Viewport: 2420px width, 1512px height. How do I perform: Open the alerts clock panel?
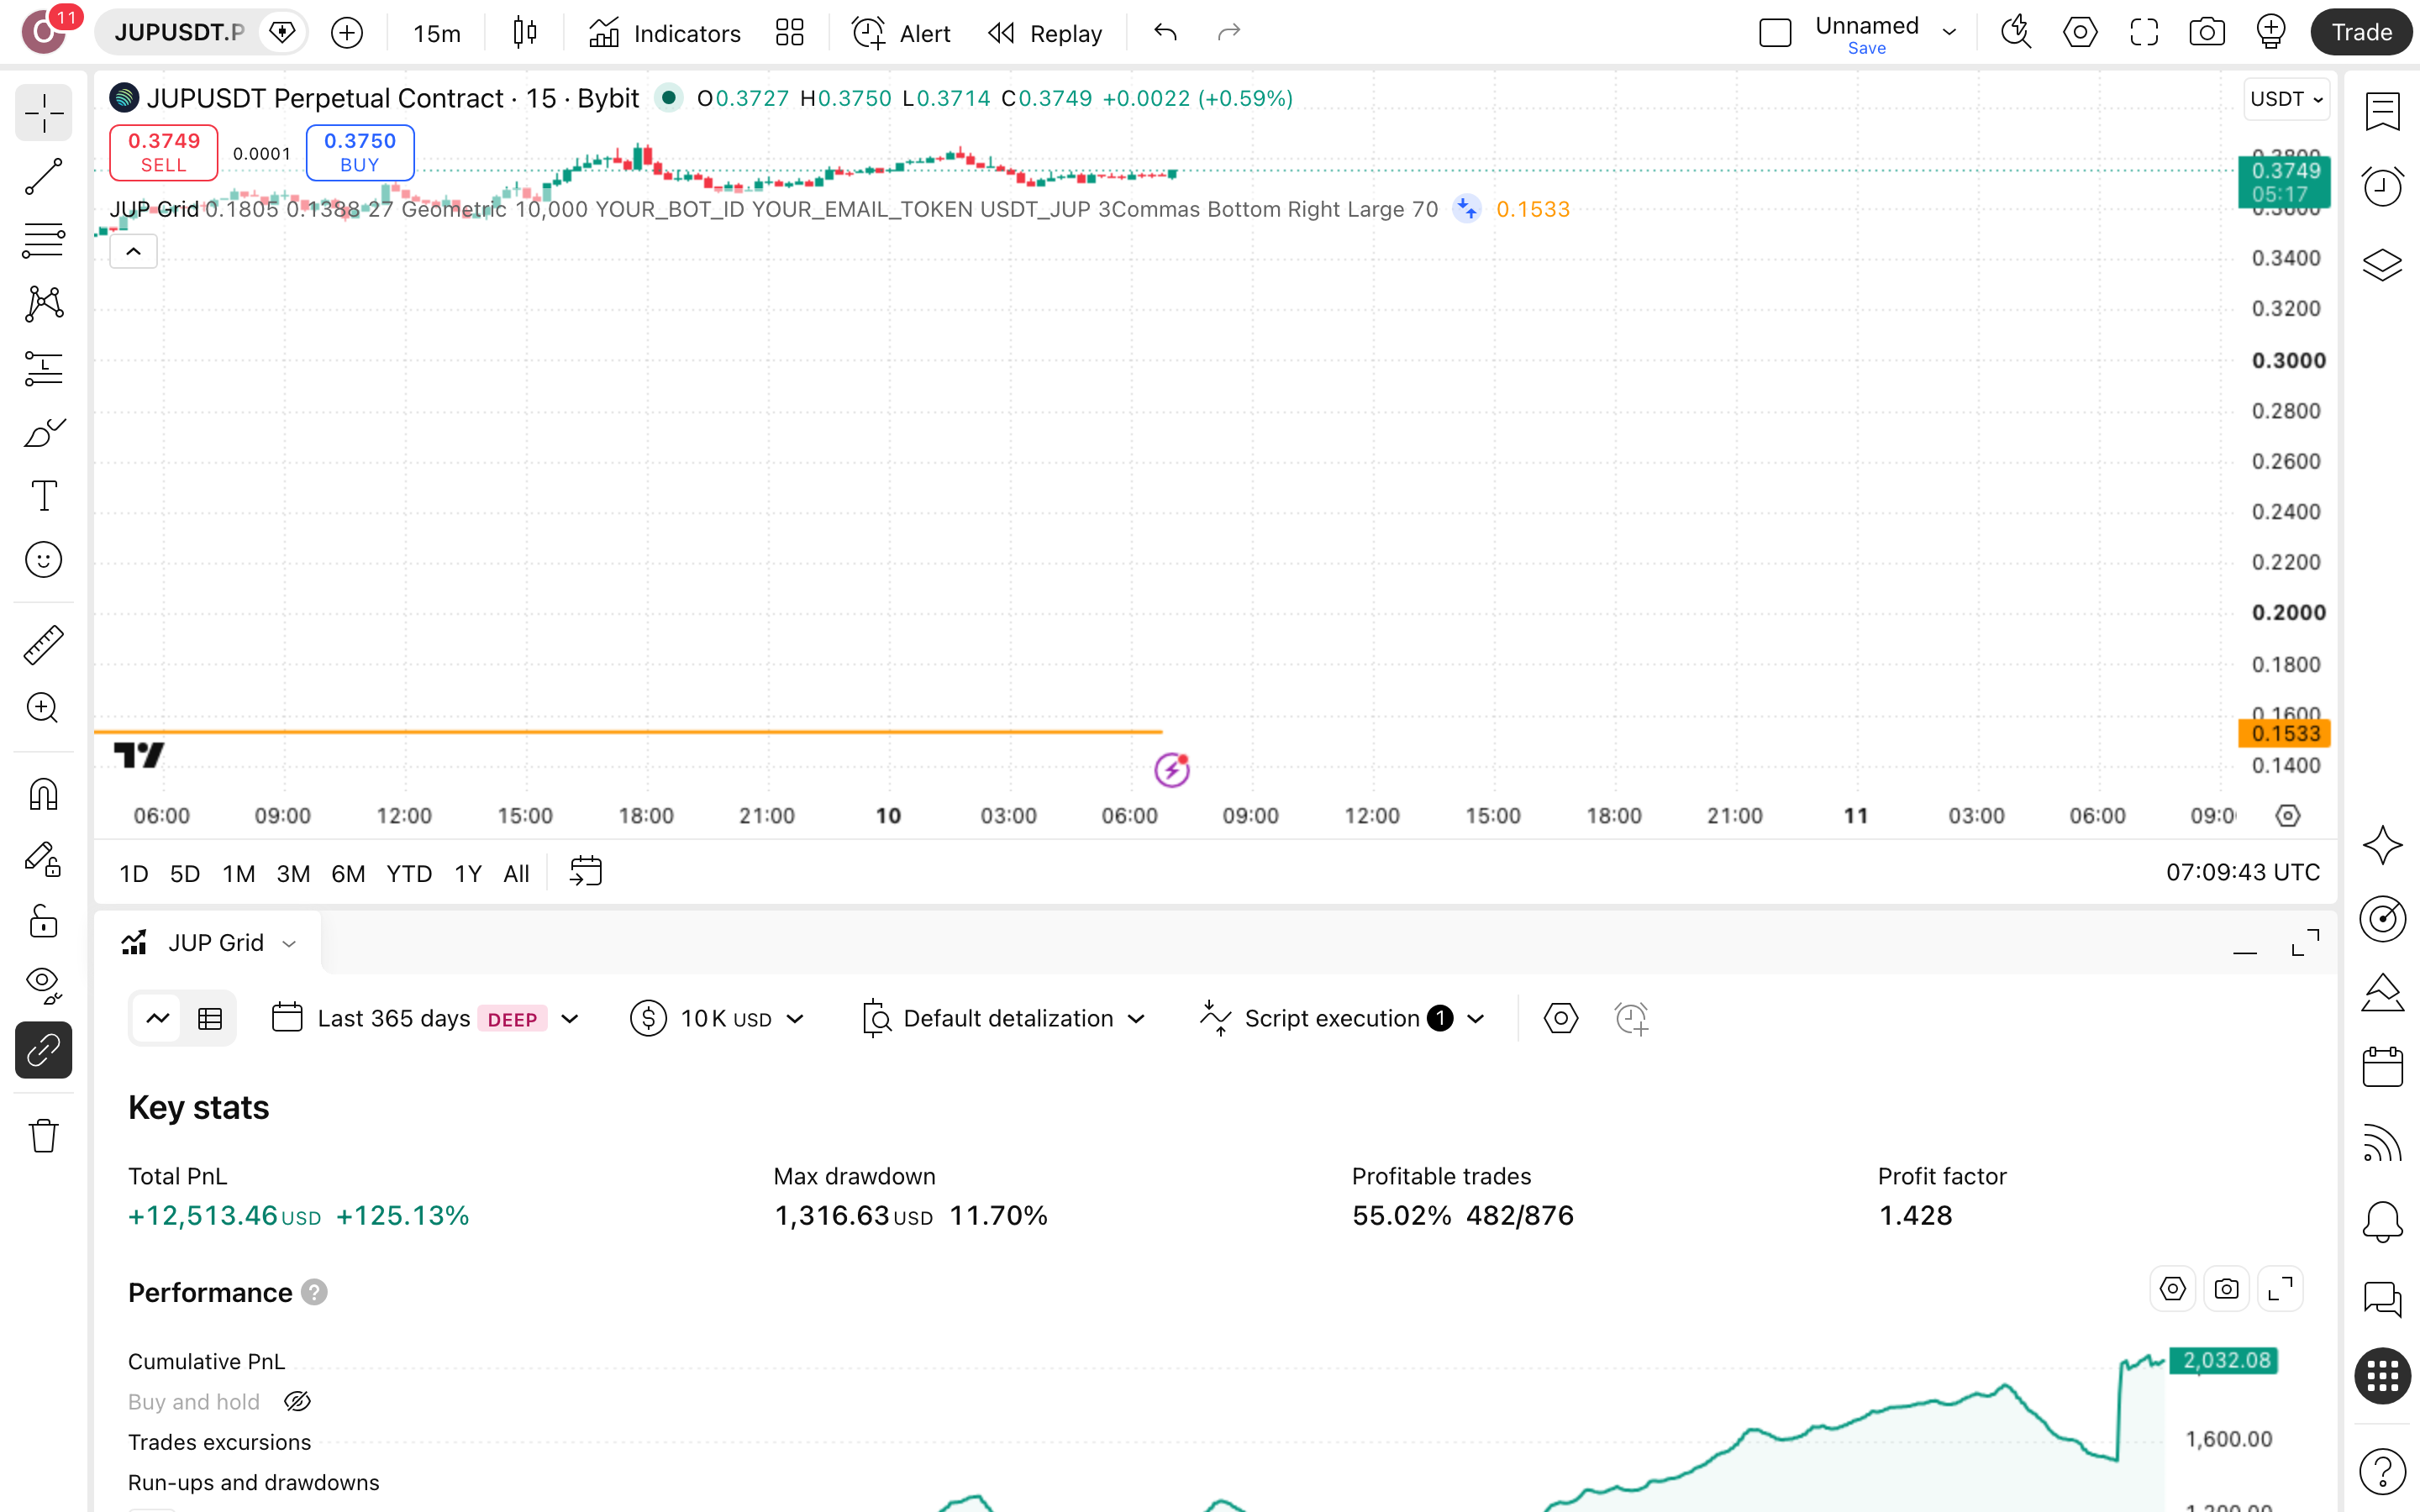point(2382,187)
